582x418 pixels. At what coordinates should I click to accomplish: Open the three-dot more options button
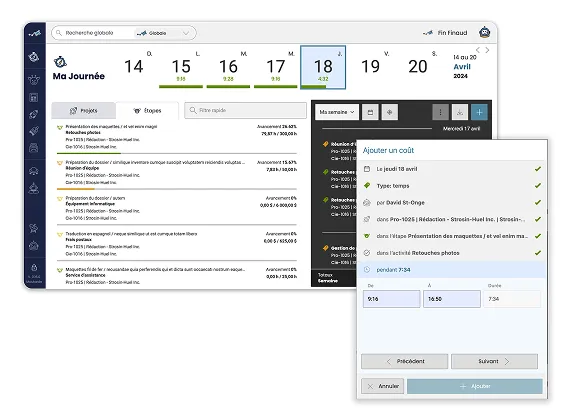pyautogui.click(x=441, y=112)
